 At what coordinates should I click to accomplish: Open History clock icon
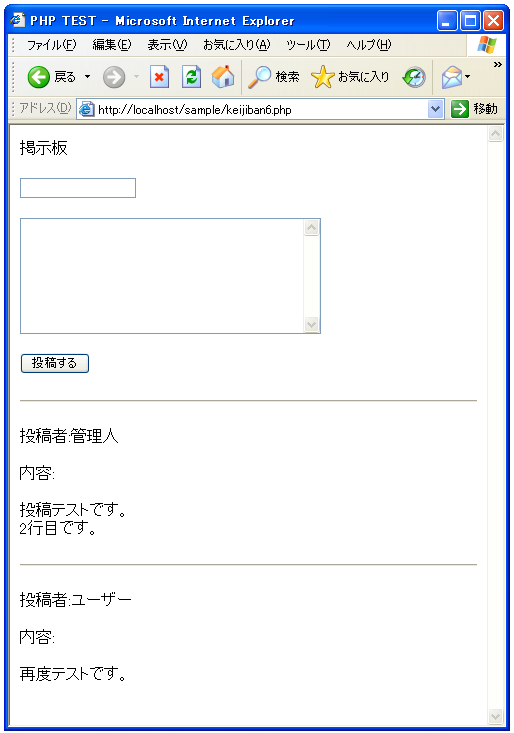click(x=414, y=77)
